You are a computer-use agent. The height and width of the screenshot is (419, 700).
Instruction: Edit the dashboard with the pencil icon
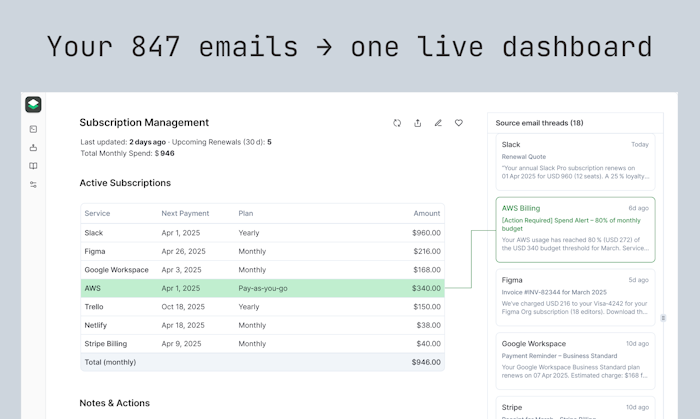tap(438, 123)
